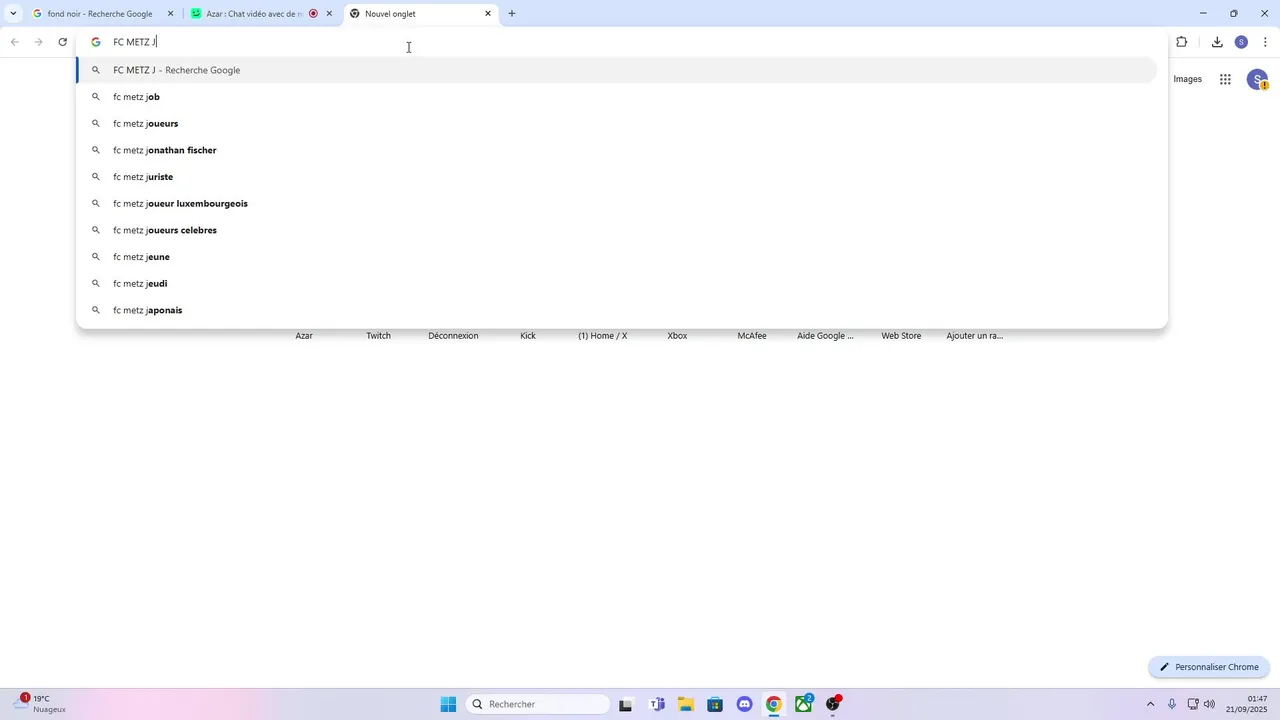This screenshot has height=720, width=1280.
Task: Open Task View from the taskbar
Action: (x=625, y=704)
